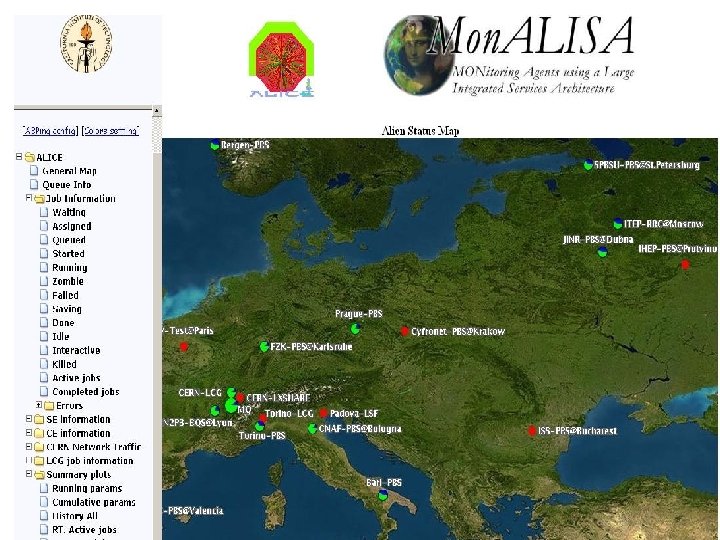720x540 pixels.
Task: Open the Interactive jobs page
Action: click(x=76, y=350)
